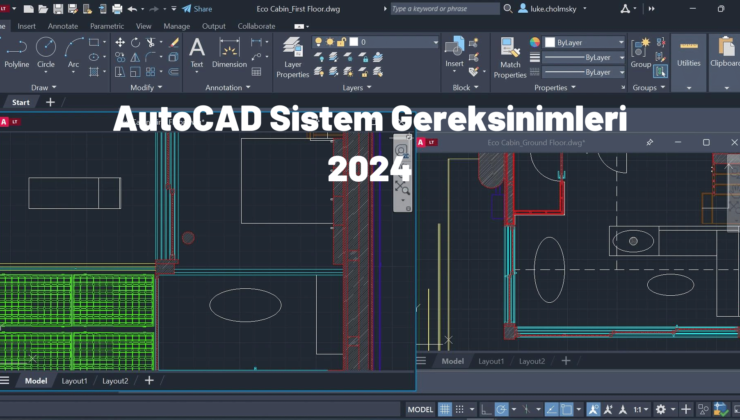This screenshot has width=740, height=420.
Task: Click the MODEL button in status bar
Action: pyautogui.click(x=420, y=409)
